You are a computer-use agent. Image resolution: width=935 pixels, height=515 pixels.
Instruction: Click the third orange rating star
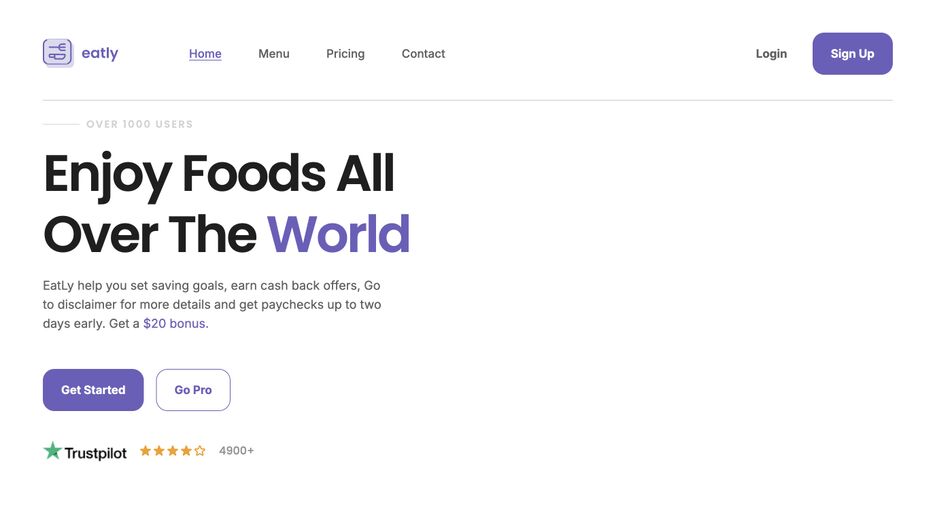pyautogui.click(x=172, y=451)
